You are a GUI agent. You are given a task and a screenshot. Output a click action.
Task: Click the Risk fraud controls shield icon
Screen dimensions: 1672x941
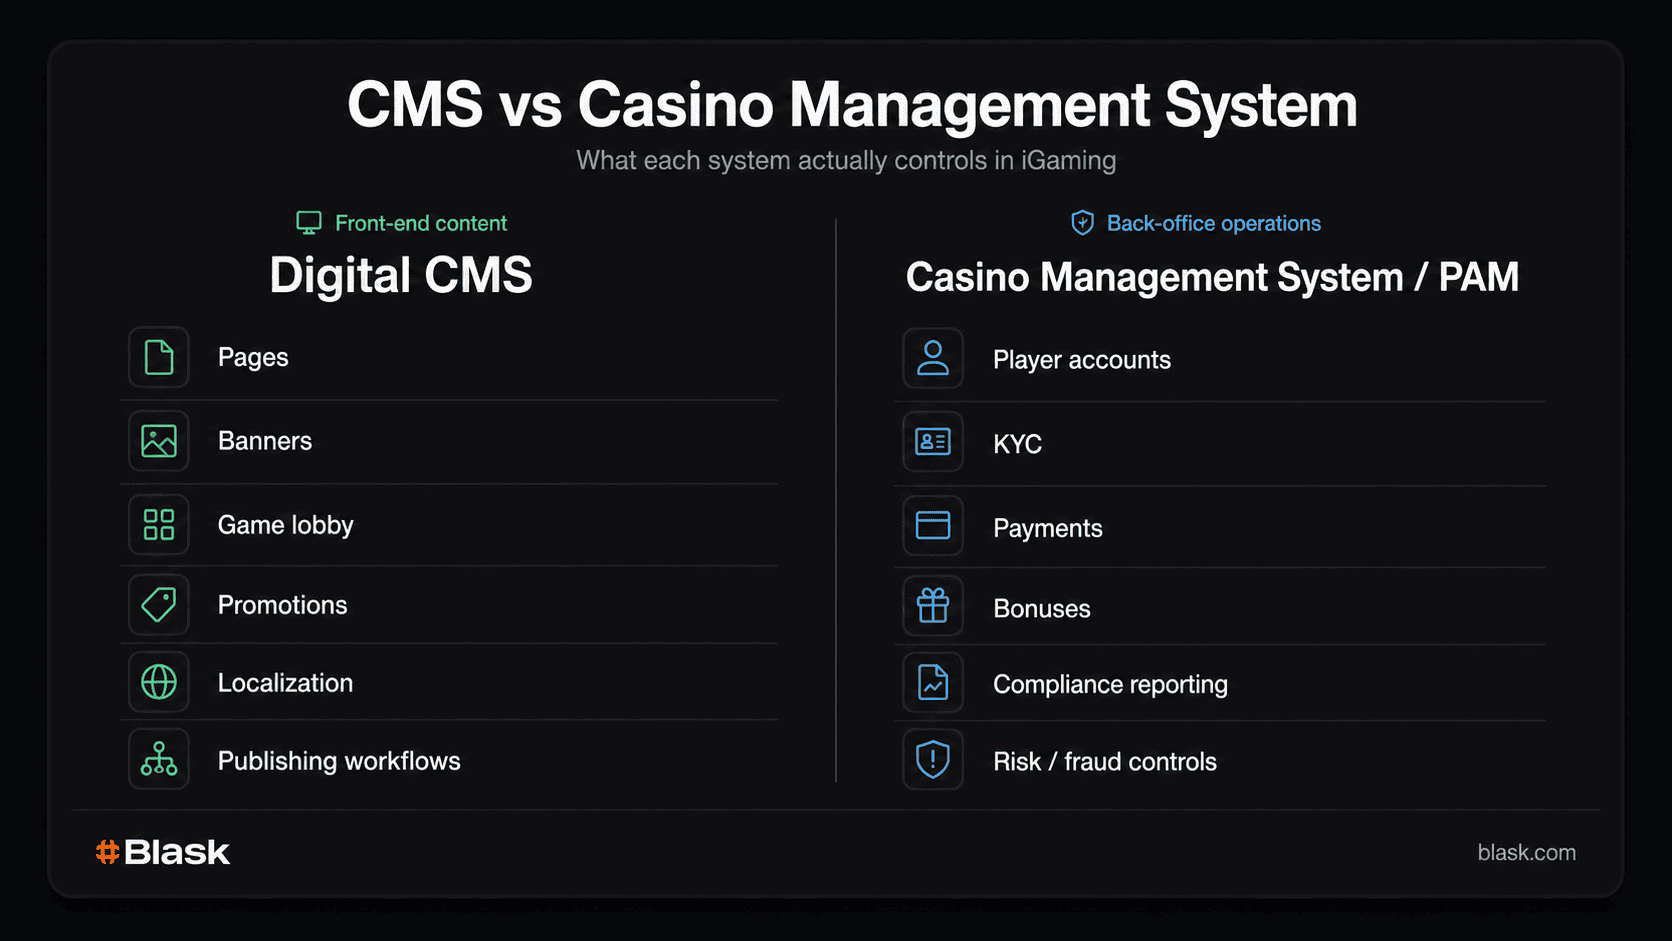tap(933, 759)
